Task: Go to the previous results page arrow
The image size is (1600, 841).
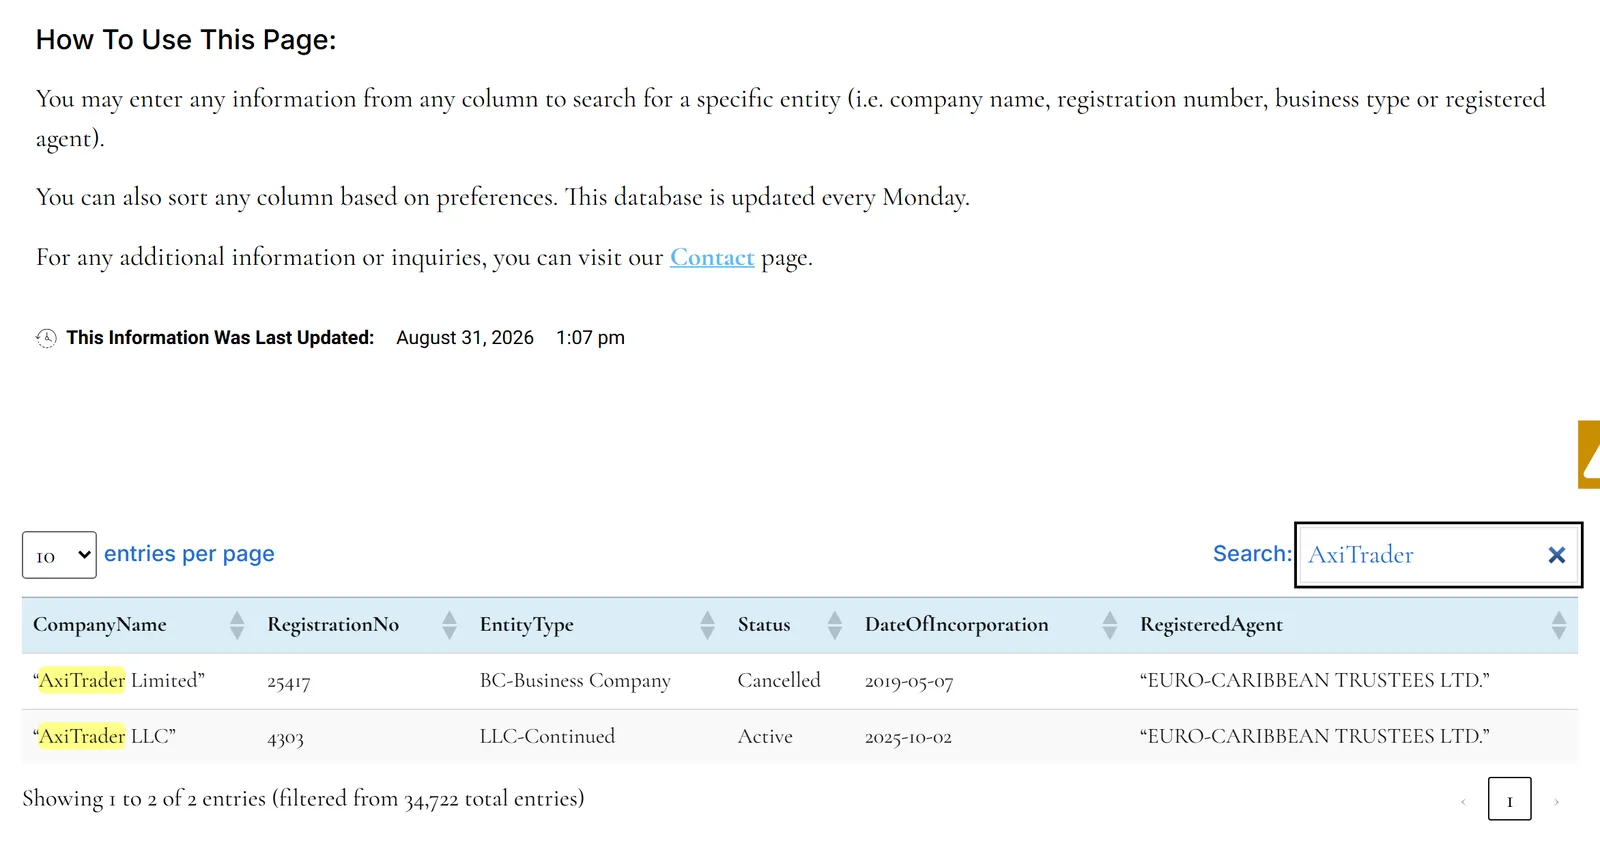Action: click(1463, 801)
